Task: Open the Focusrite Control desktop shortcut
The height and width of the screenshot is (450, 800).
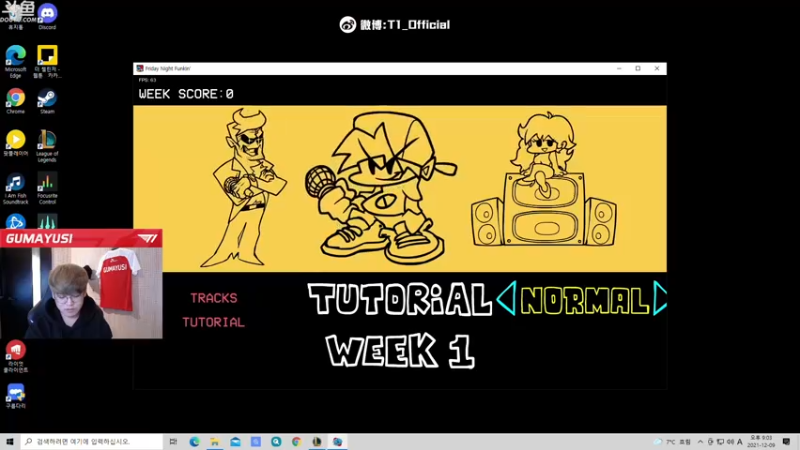Action: click(x=47, y=188)
